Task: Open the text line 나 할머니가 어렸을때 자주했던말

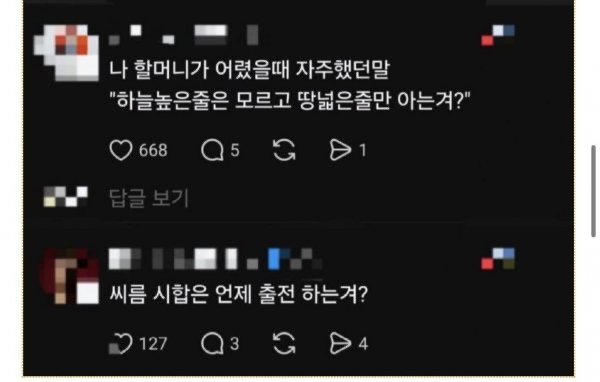Action: point(249,70)
